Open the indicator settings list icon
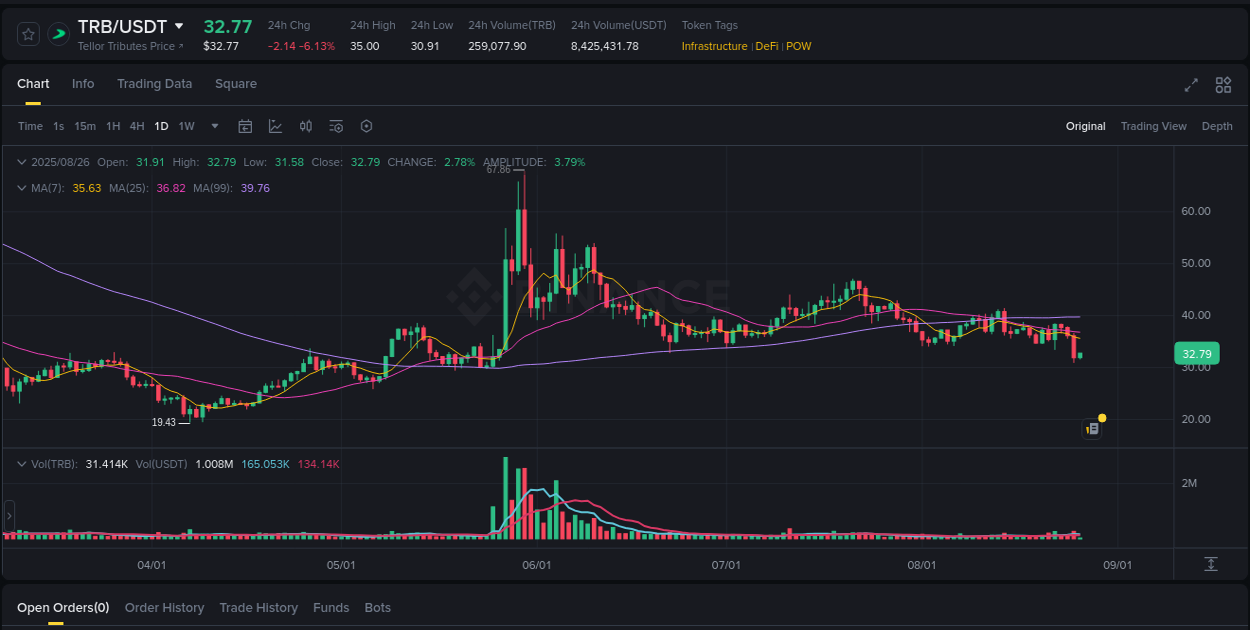 click(x=336, y=126)
